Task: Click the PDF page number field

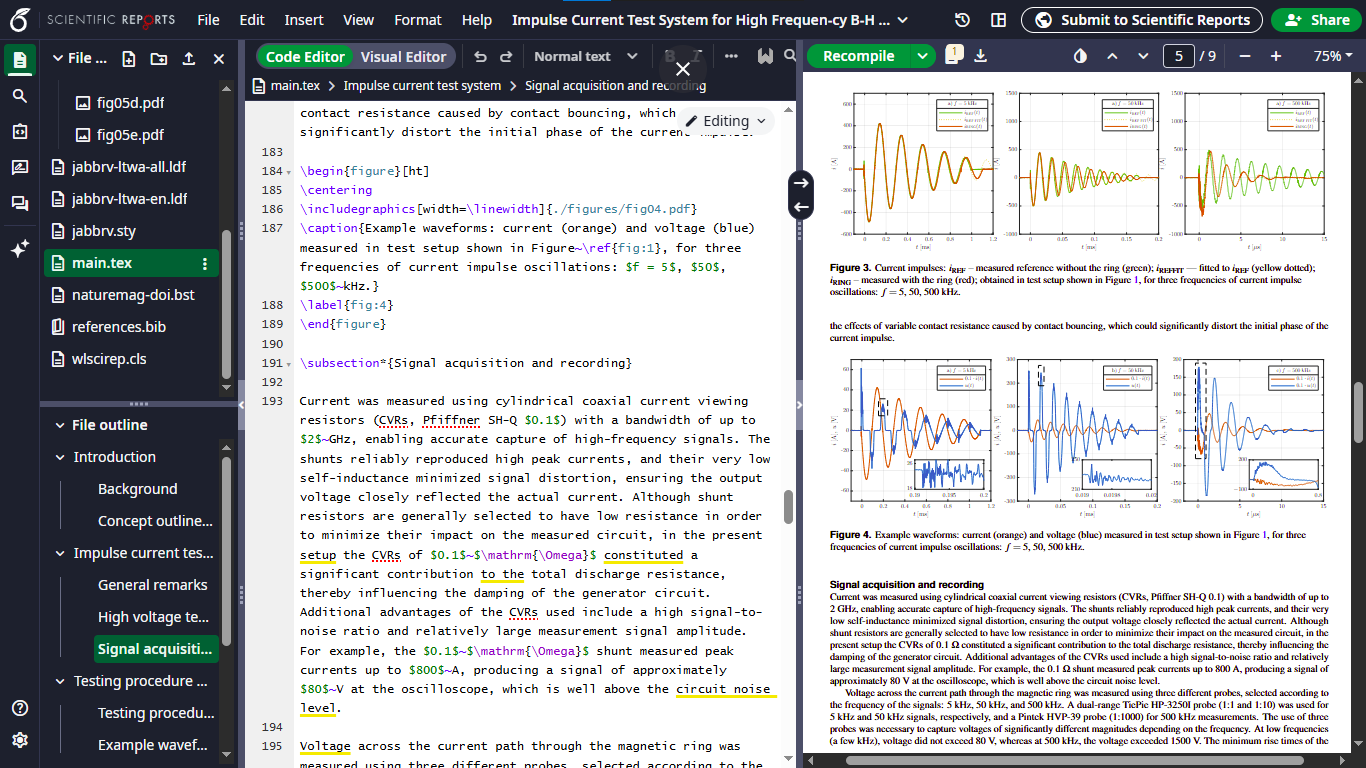Action: [x=1179, y=56]
